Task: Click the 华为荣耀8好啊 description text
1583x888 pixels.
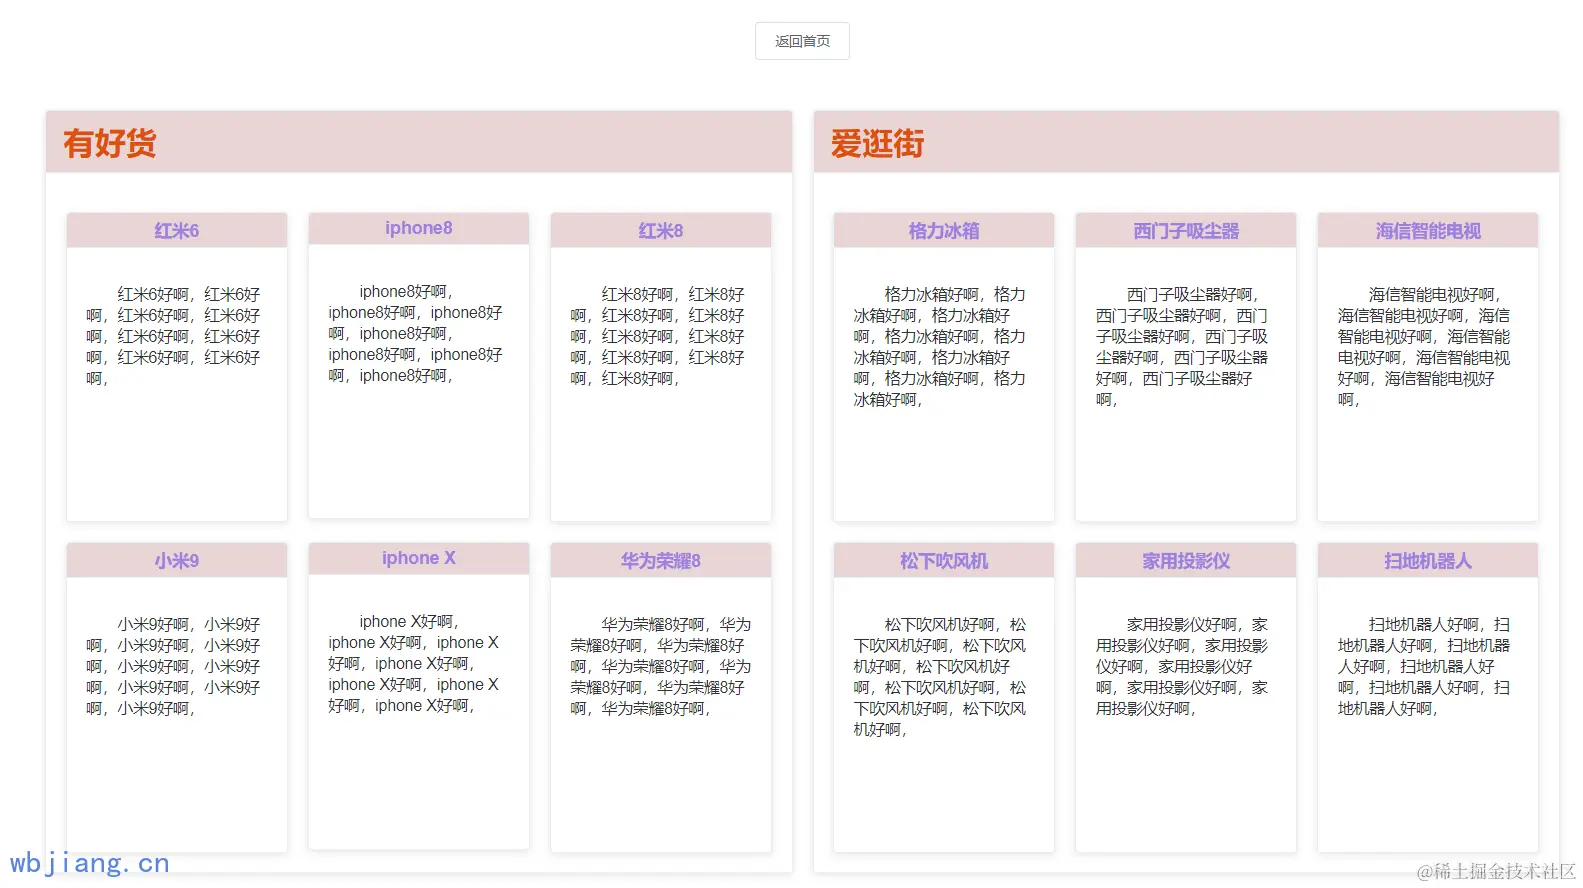Action: (x=661, y=666)
